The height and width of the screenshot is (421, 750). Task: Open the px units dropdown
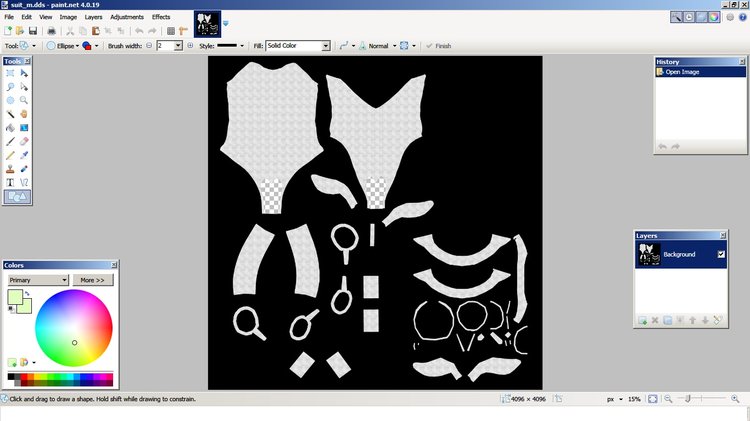[x=621, y=399]
